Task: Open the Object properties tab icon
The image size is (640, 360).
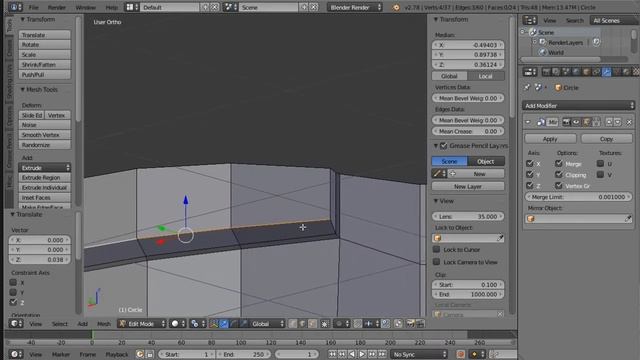Action: click(586, 72)
